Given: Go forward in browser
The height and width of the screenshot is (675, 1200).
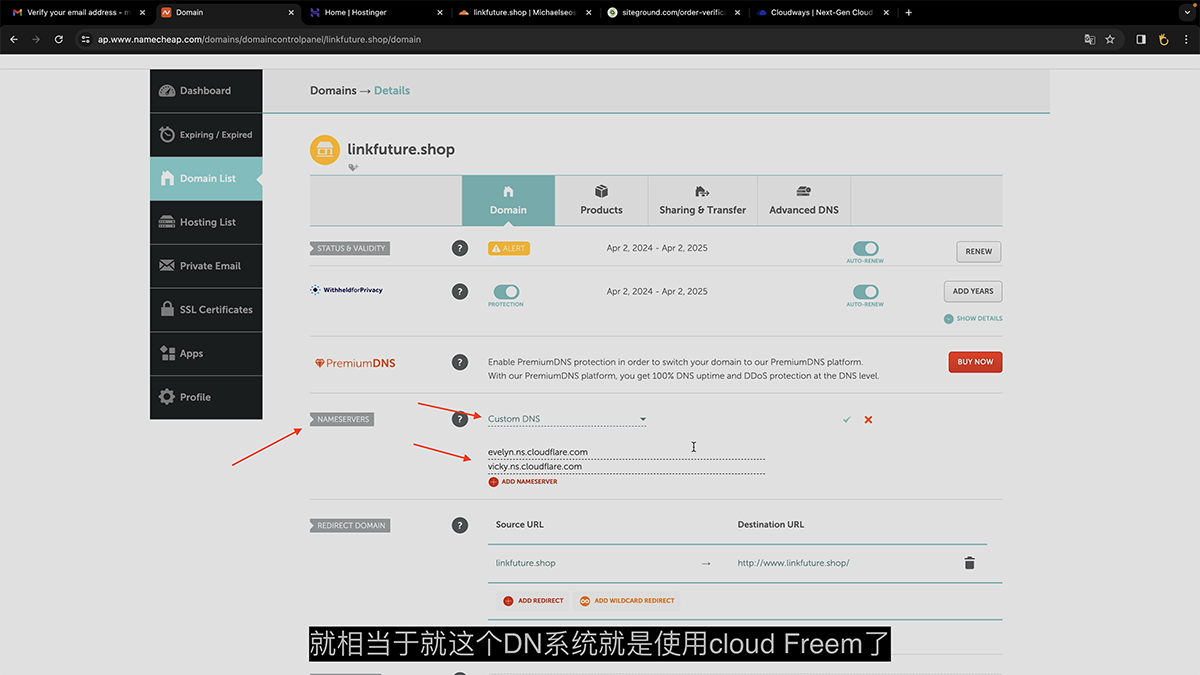Looking at the screenshot, I should tap(36, 39).
